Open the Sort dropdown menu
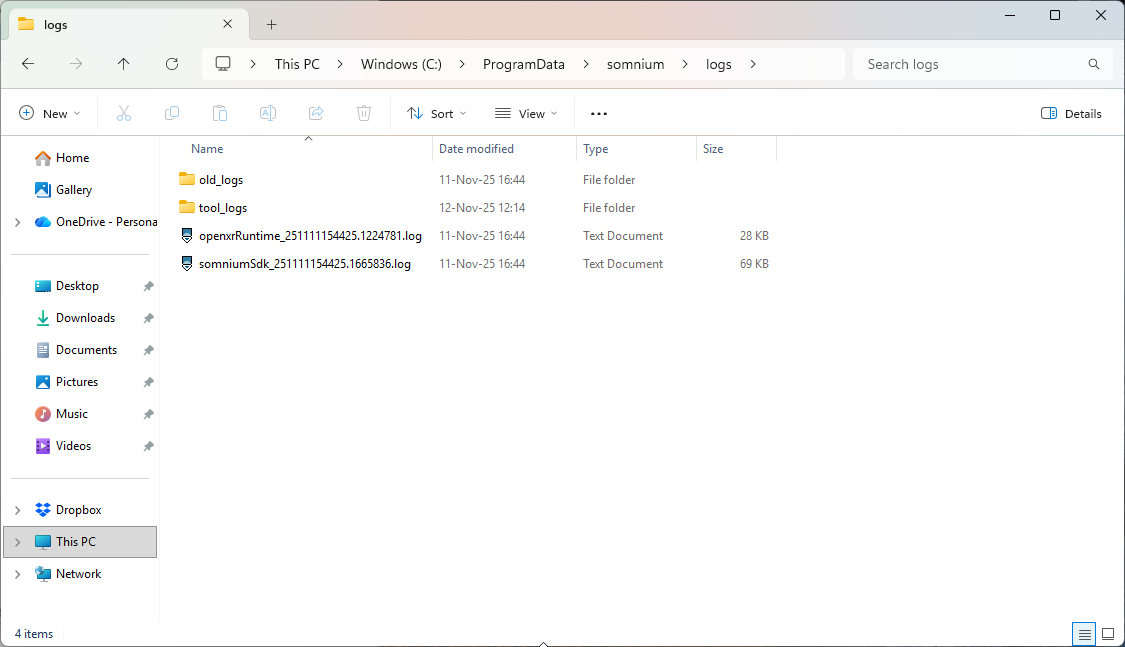1125x647 pixels. pyautogui.click(x=437, y=114)
